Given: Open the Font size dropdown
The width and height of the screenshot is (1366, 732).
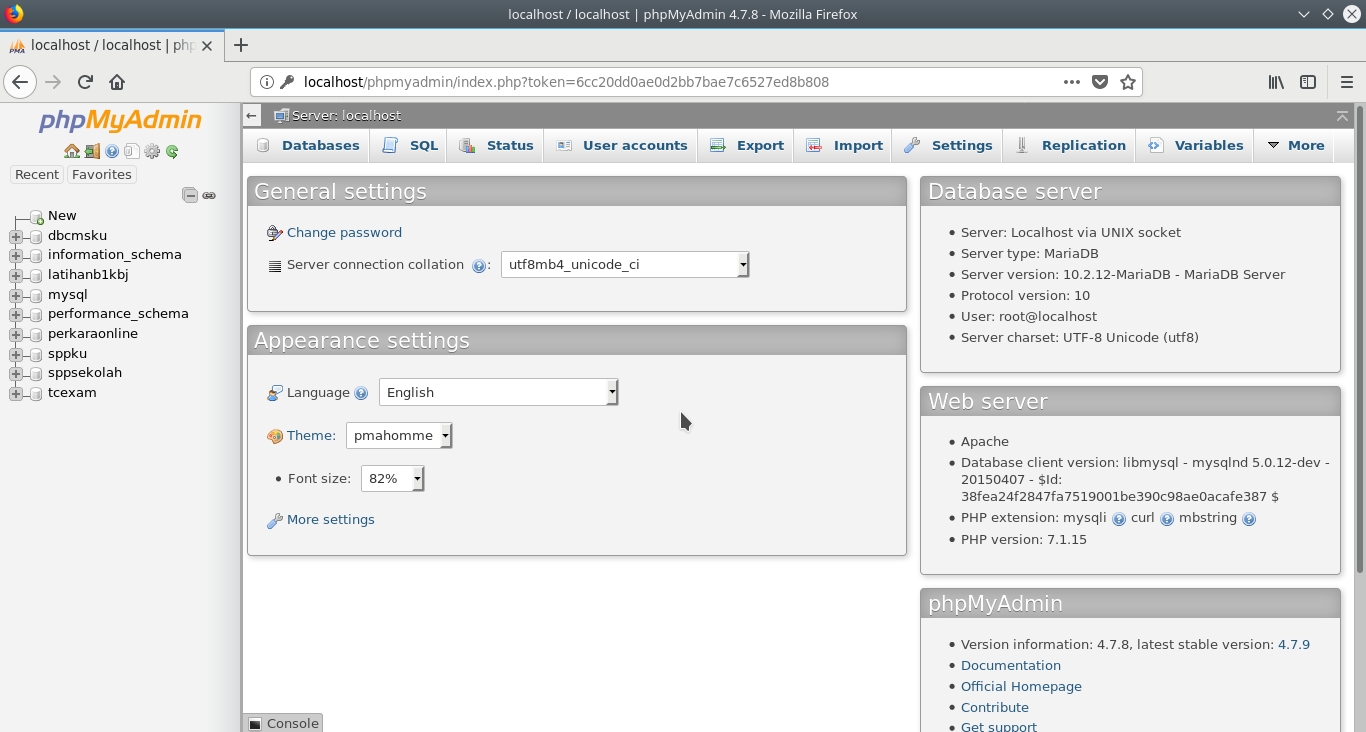Looking at the screenshot, I should 392,478.
